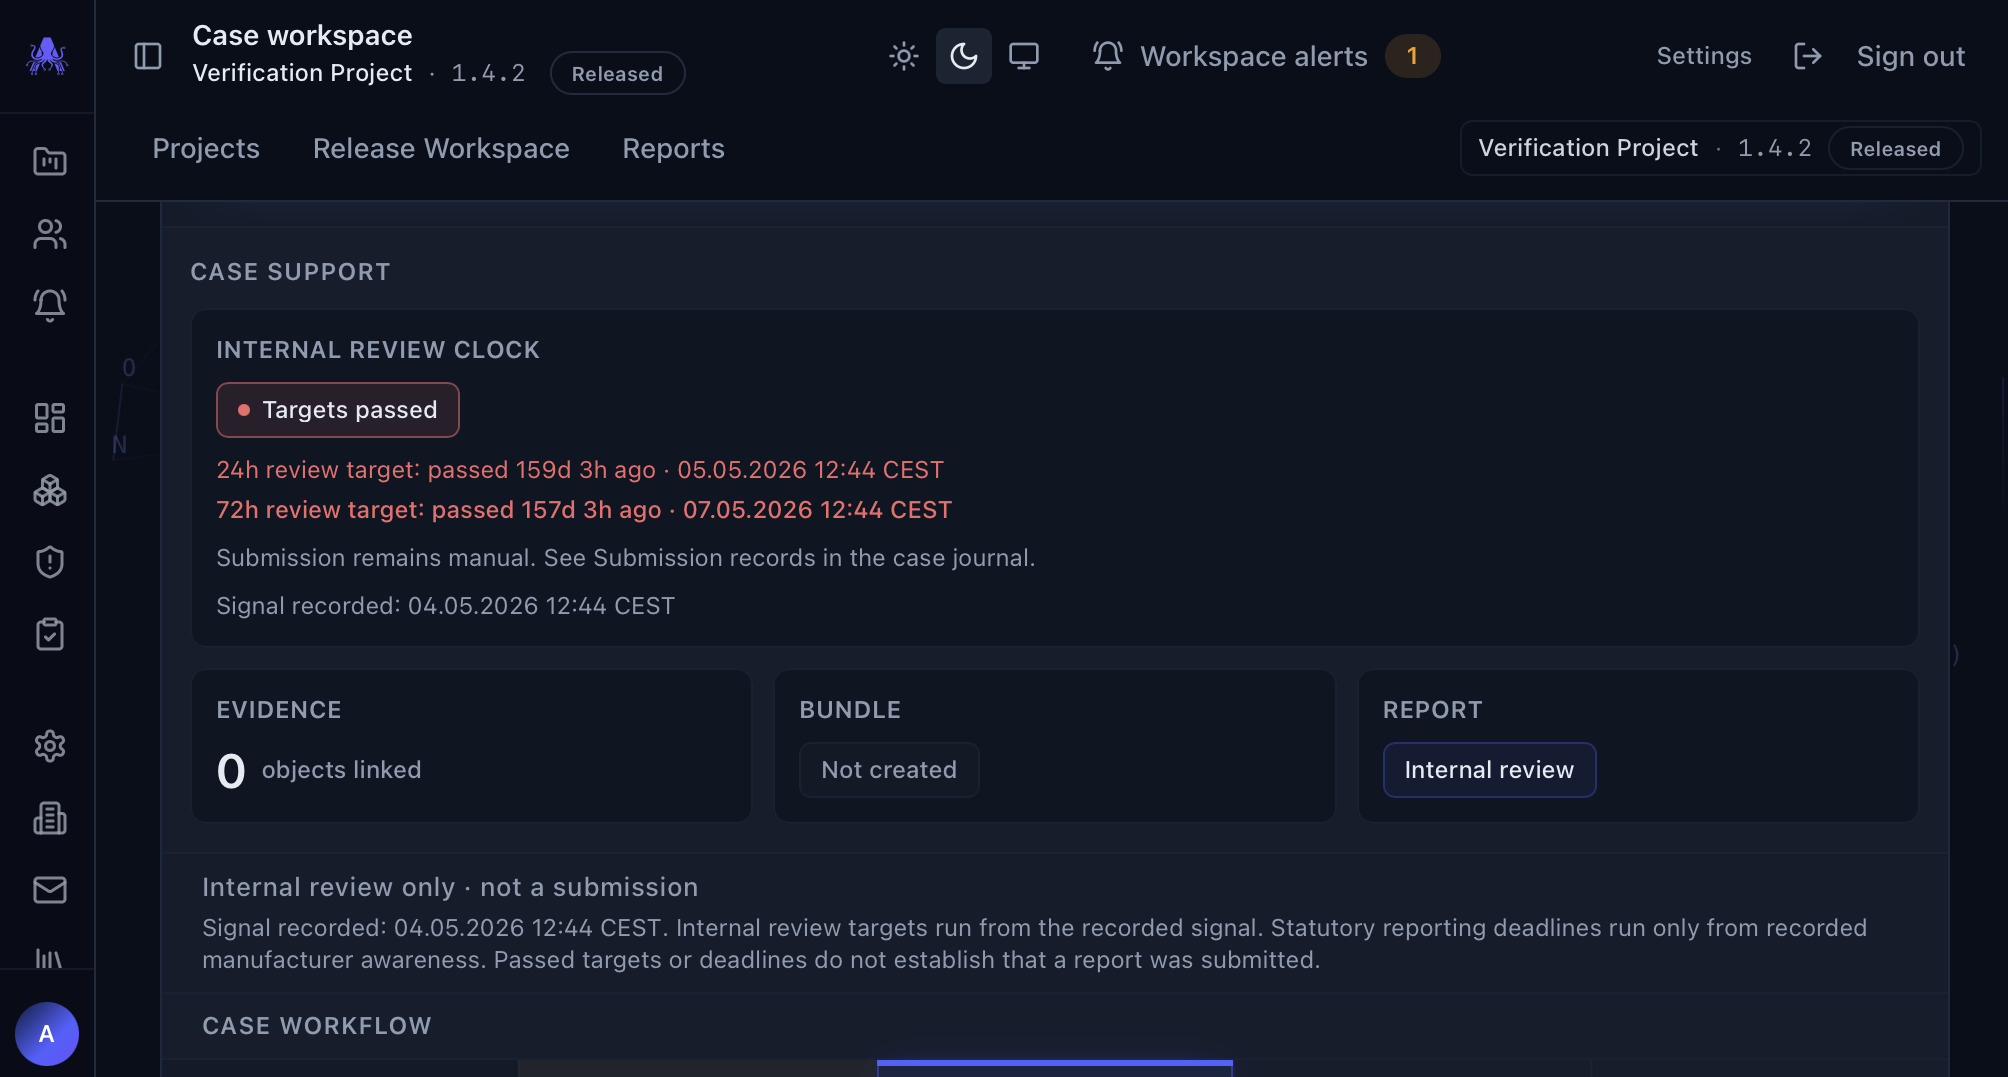Viewport: 2008px width, 1077px height.
Task: Click the Released badge beside the header version
Action: (x=617, y=73)
